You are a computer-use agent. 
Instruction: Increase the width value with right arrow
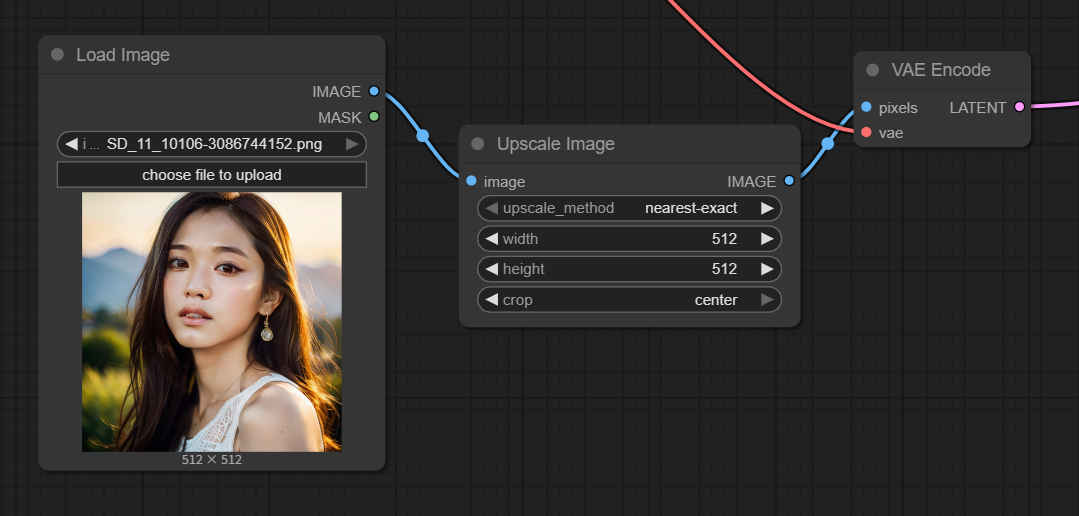pyautogui.click(x=767, y=239)
